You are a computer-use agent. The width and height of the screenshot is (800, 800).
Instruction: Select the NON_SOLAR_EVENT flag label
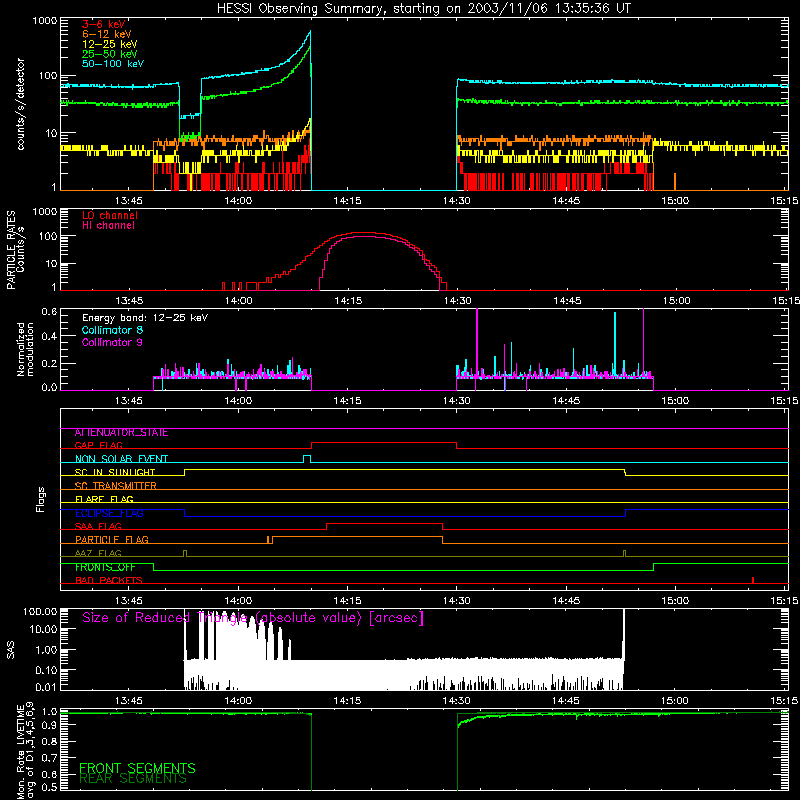(121, 459)
